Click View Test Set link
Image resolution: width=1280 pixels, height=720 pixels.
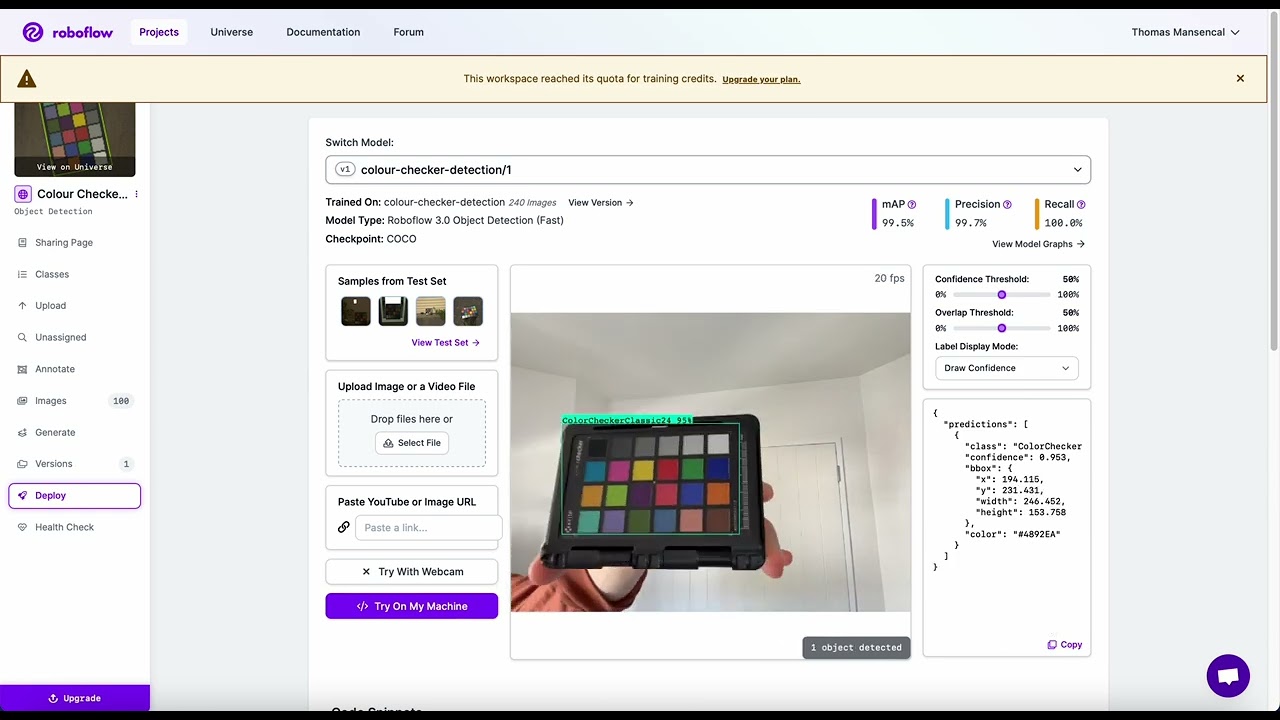coord(445,342)
